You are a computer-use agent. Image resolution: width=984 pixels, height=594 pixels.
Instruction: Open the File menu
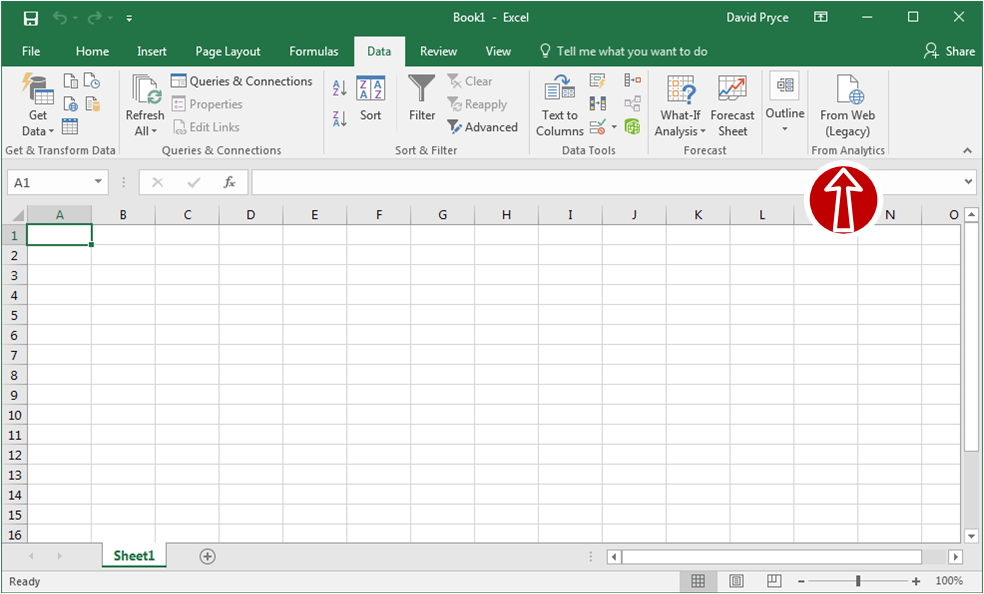tap(31, 51)
